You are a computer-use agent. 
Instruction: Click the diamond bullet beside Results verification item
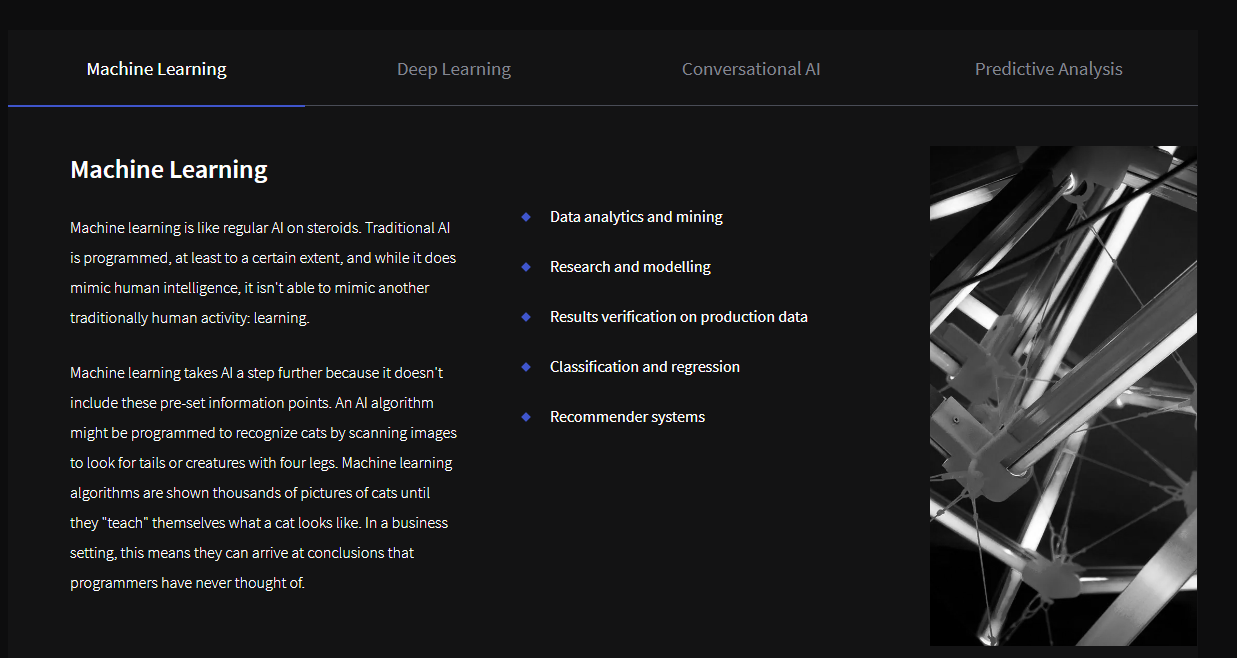[x=526, y=316]
